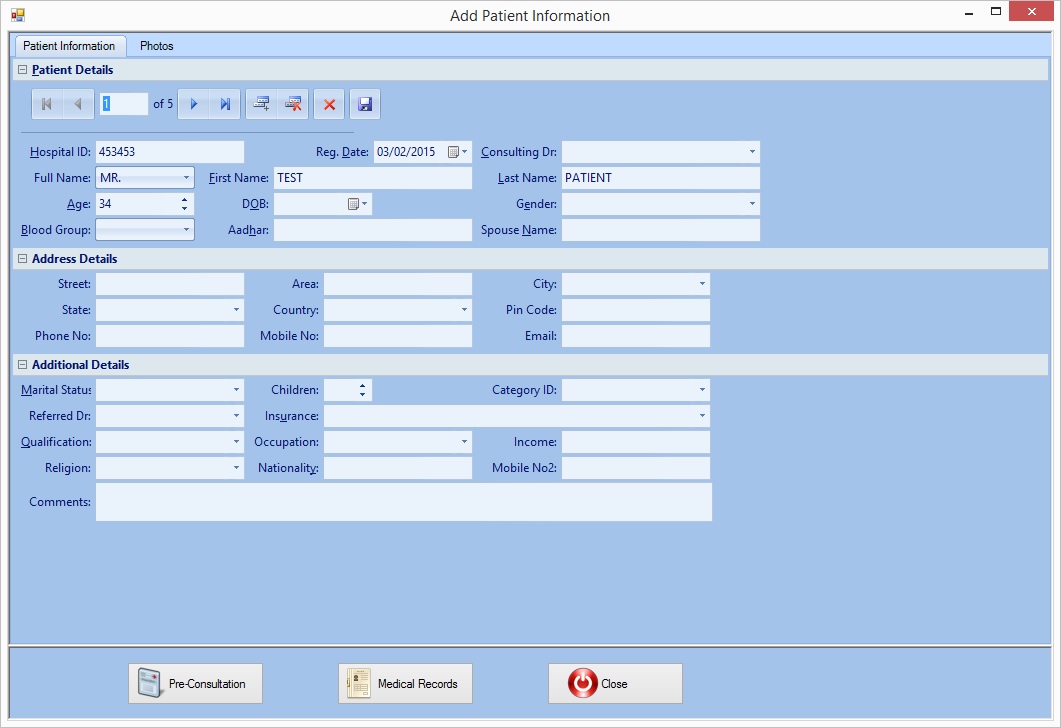Open Medical Records

tap(405, 684)
